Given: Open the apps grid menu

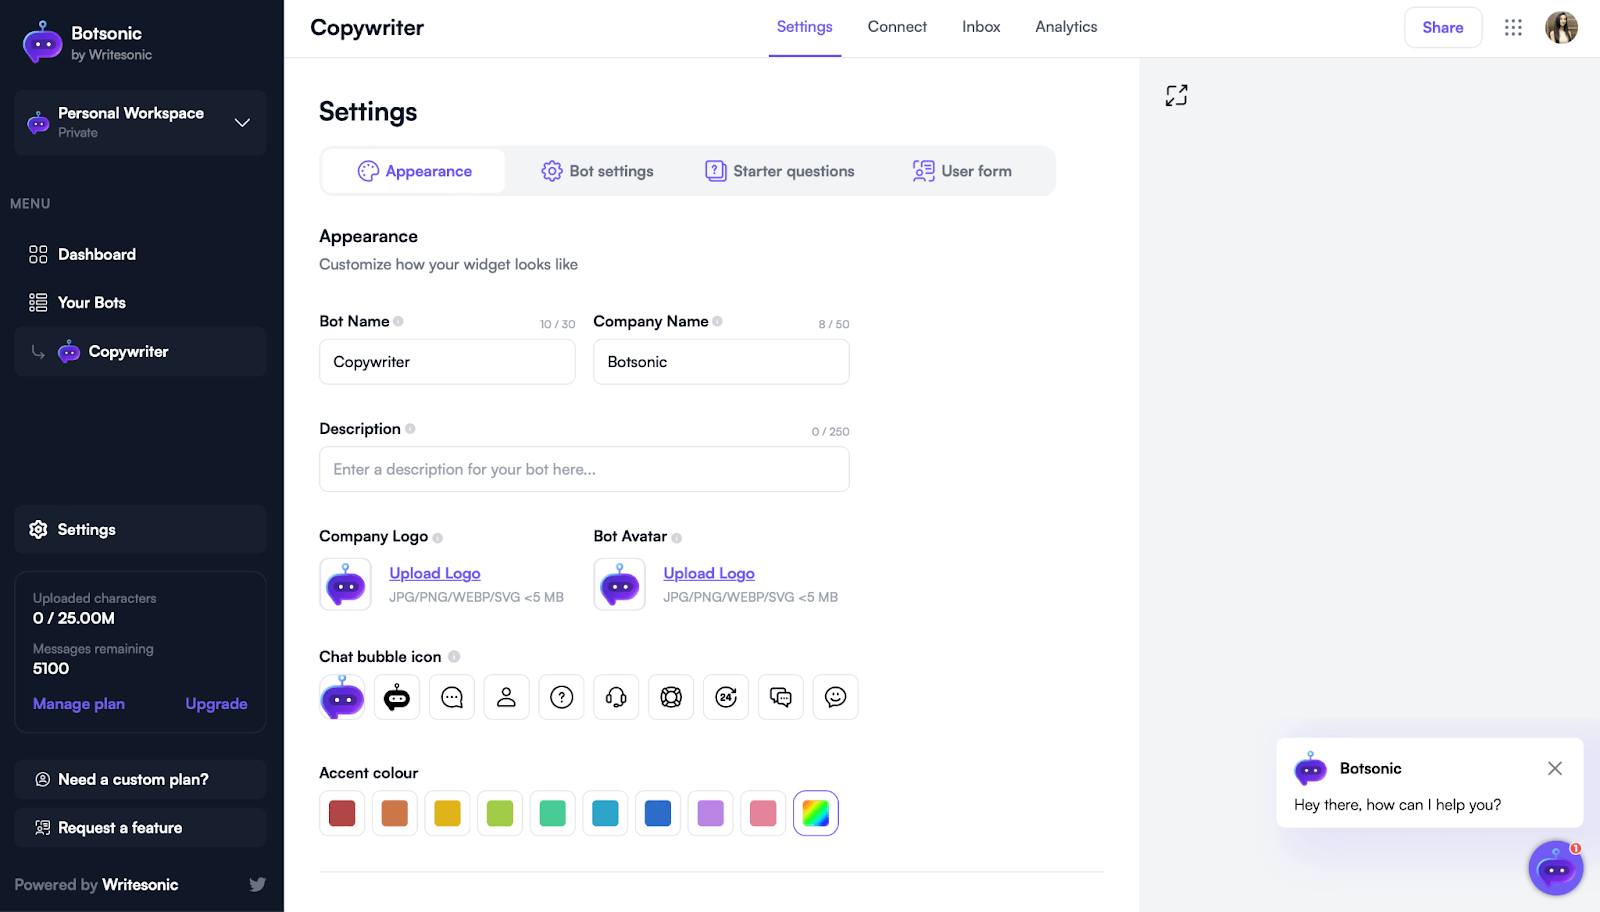Looking at the screenshot, I should tap(1513, 28).
